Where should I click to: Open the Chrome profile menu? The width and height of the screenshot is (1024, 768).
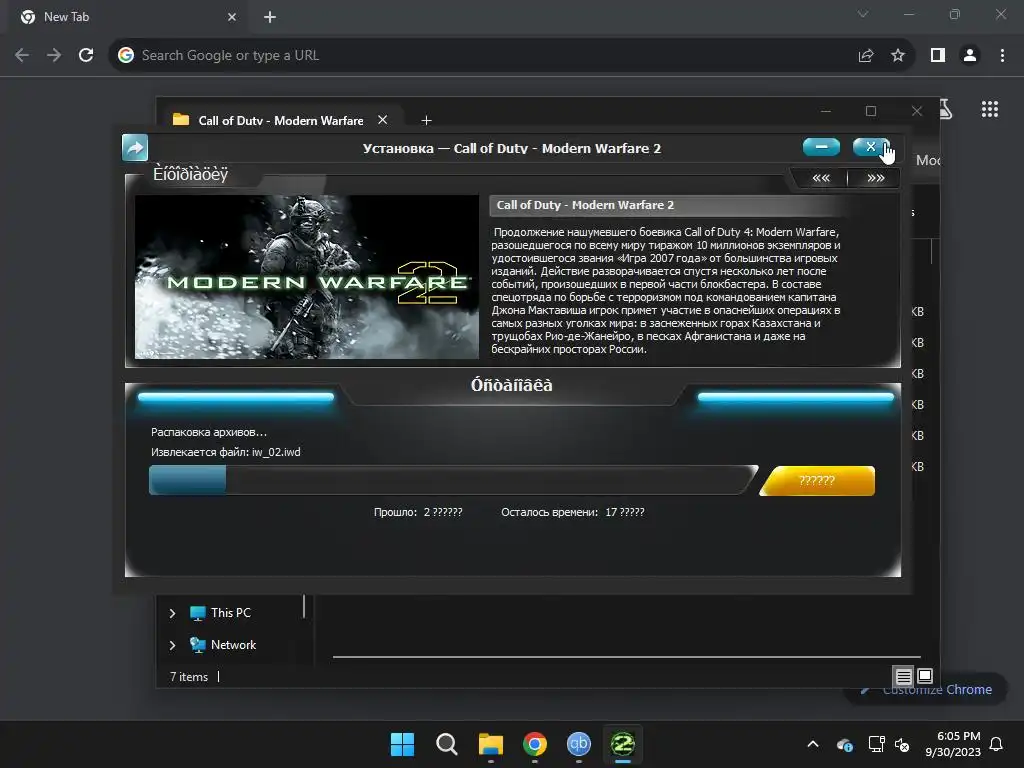coord(970,56)
